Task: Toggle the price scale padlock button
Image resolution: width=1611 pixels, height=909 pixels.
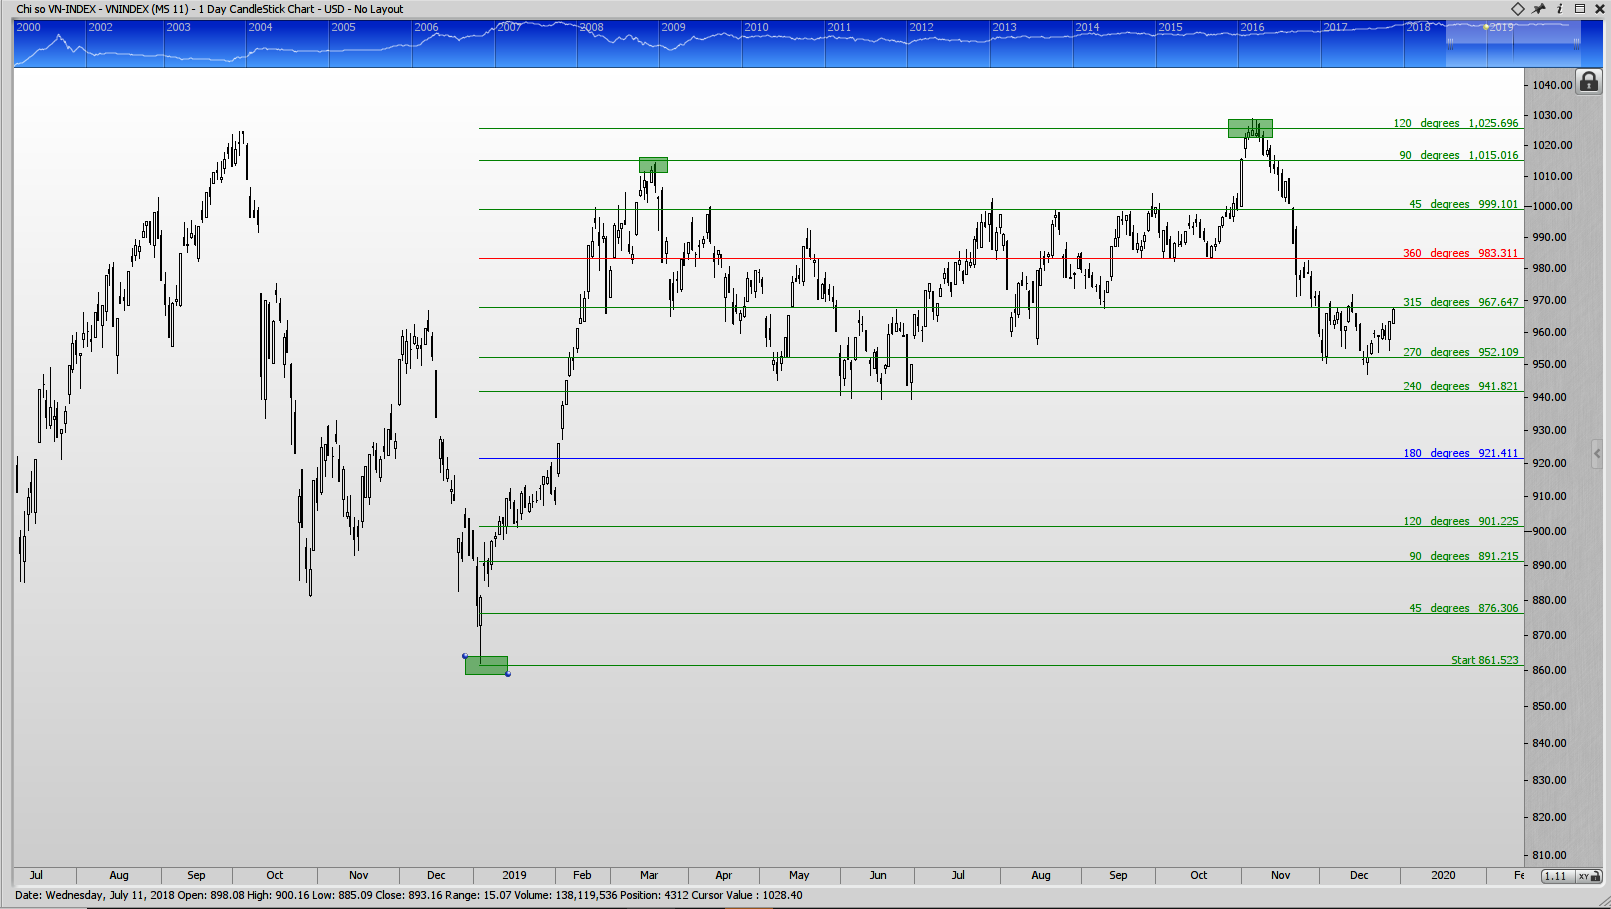Action: pos(1588,82)
